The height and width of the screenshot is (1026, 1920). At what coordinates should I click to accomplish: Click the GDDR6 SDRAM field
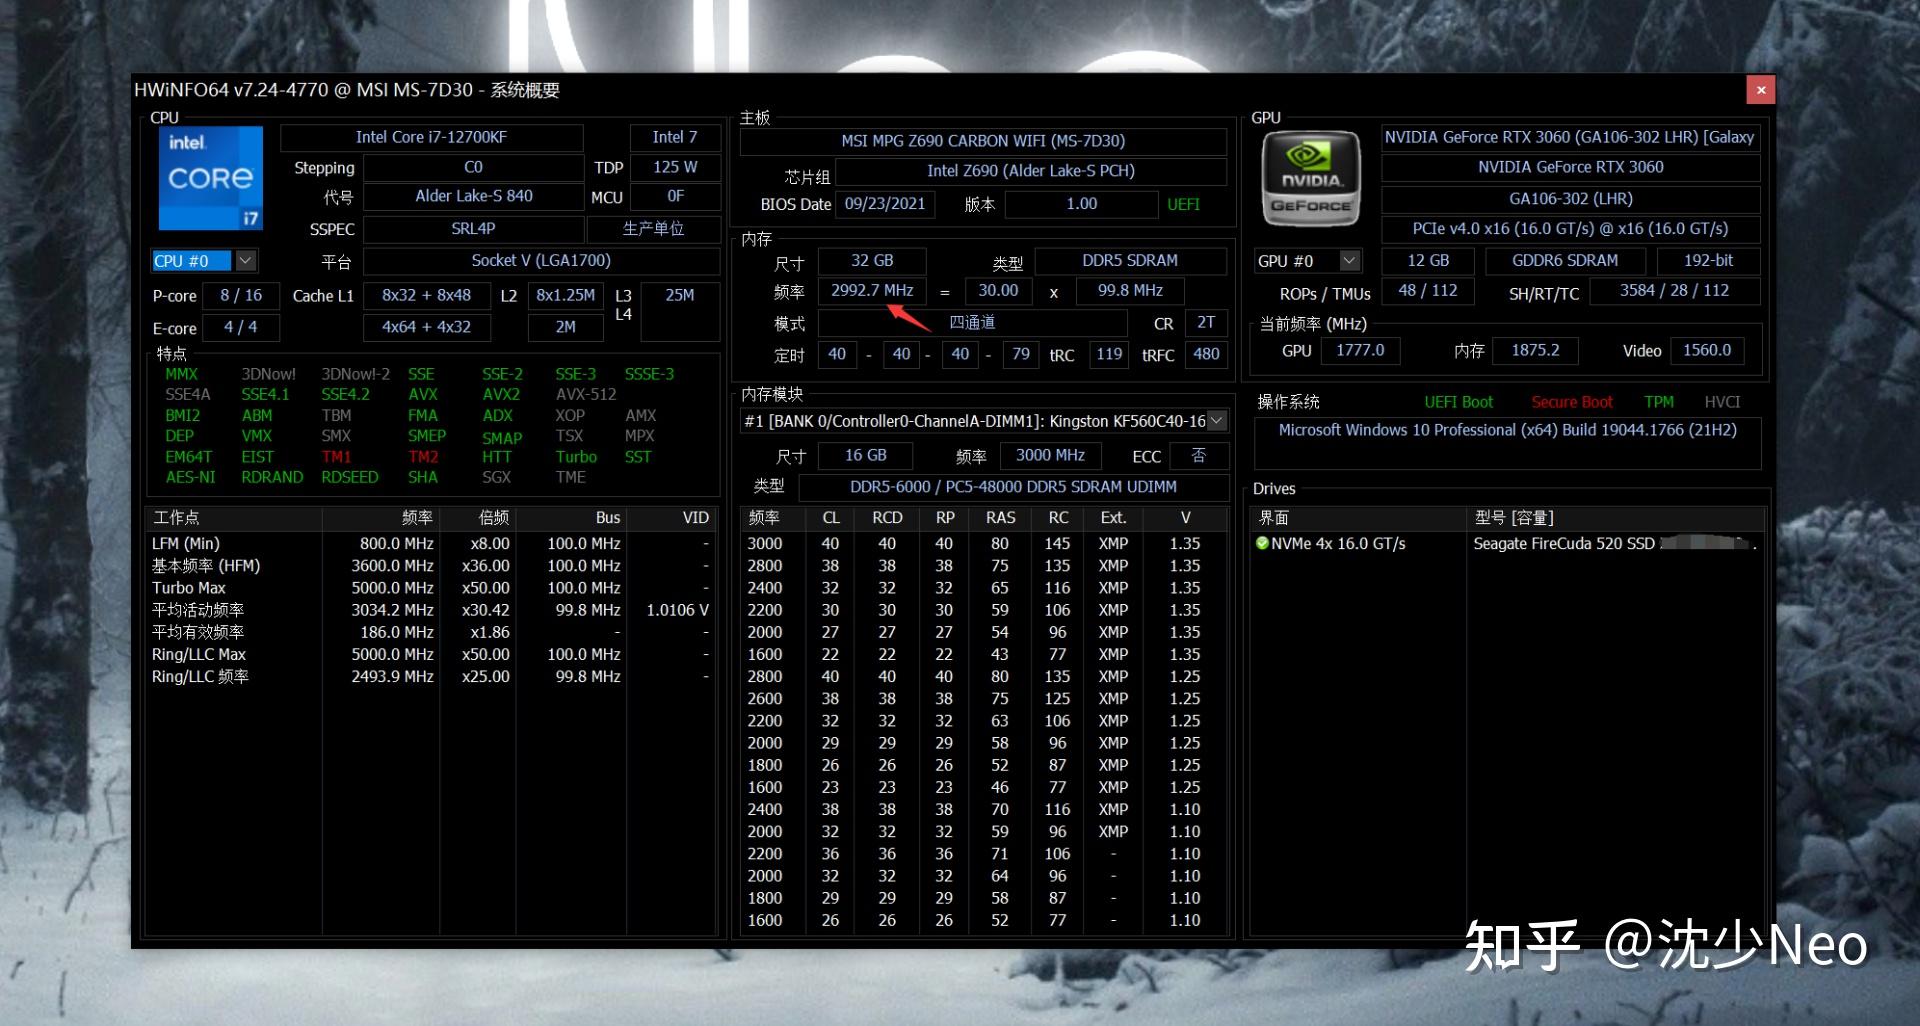pos(1565,260)
